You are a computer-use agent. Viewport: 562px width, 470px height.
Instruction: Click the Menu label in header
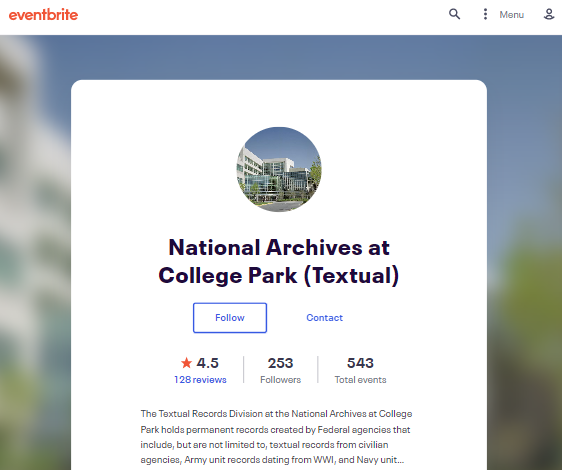511,15
